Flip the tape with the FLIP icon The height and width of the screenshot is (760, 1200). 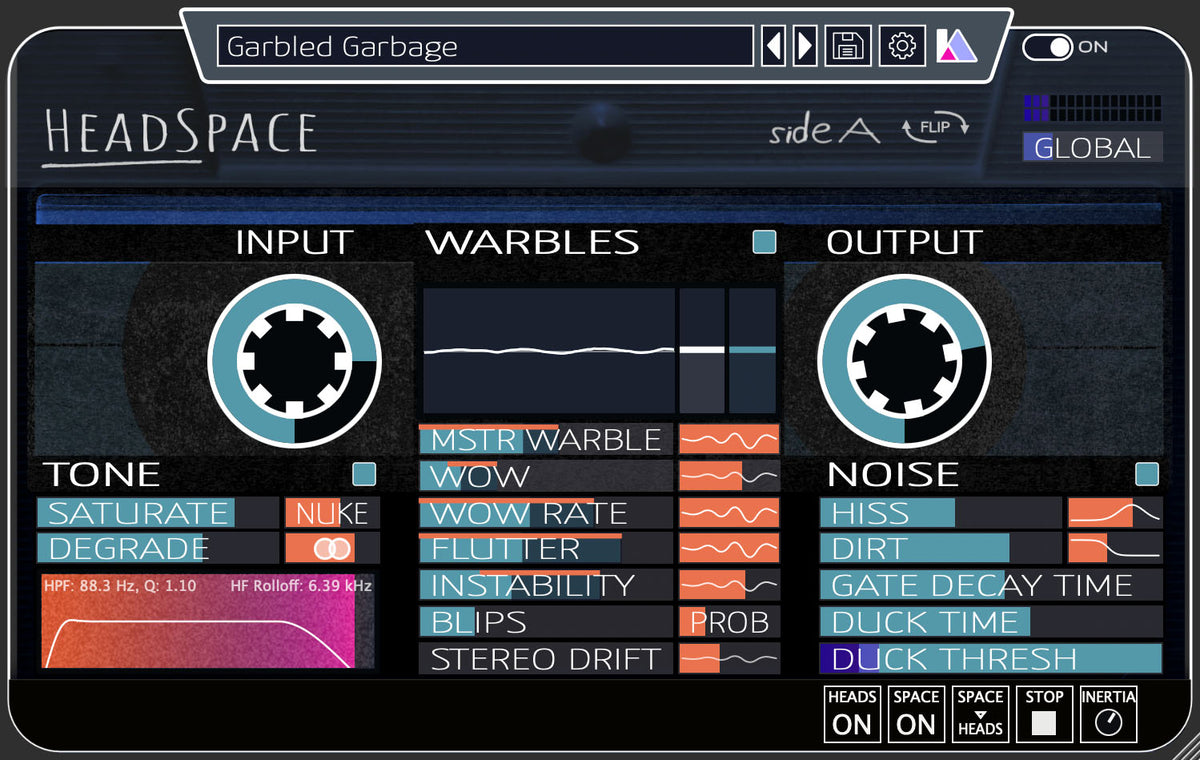coord(935,127)
